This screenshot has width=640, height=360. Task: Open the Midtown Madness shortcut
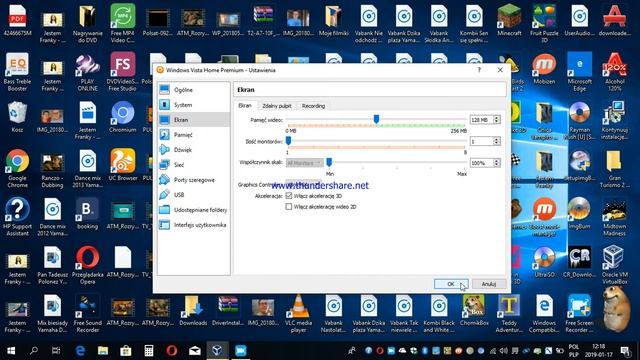coord(615,216)
